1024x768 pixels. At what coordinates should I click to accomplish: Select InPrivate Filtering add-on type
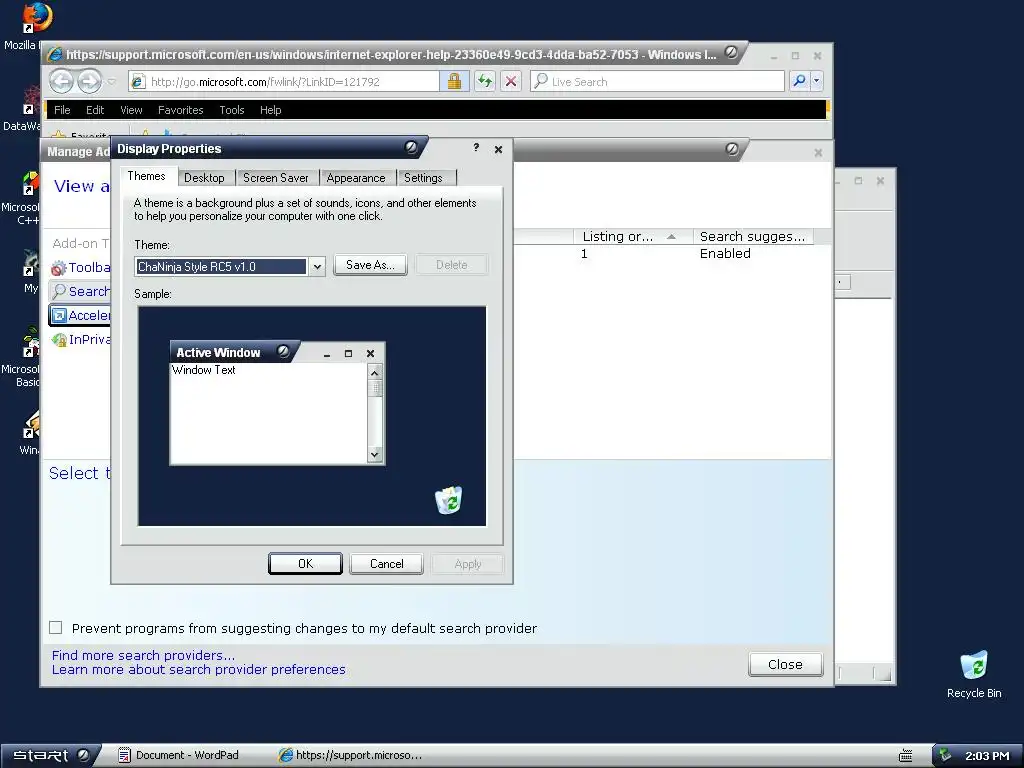point(80,340)
